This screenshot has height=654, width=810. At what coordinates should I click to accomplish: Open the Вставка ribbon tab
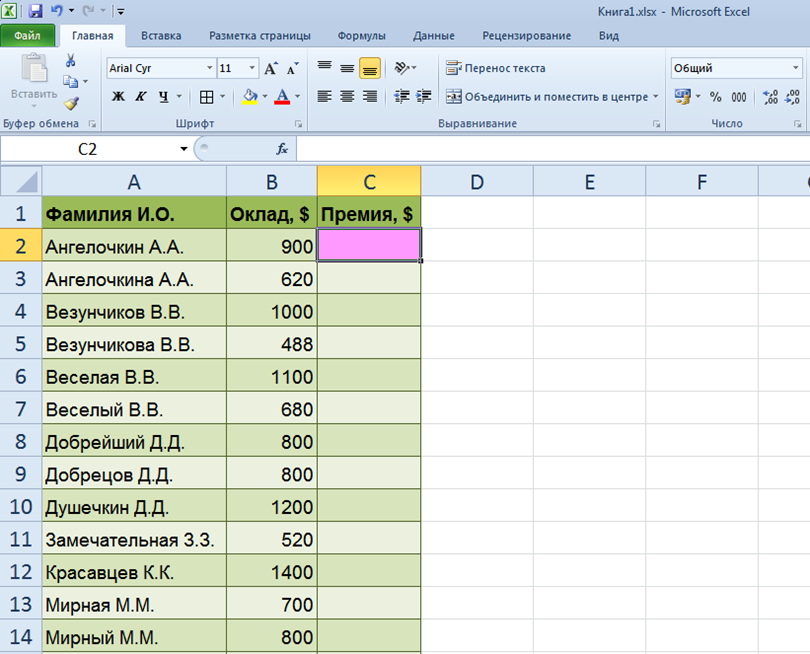coord(161,36)
